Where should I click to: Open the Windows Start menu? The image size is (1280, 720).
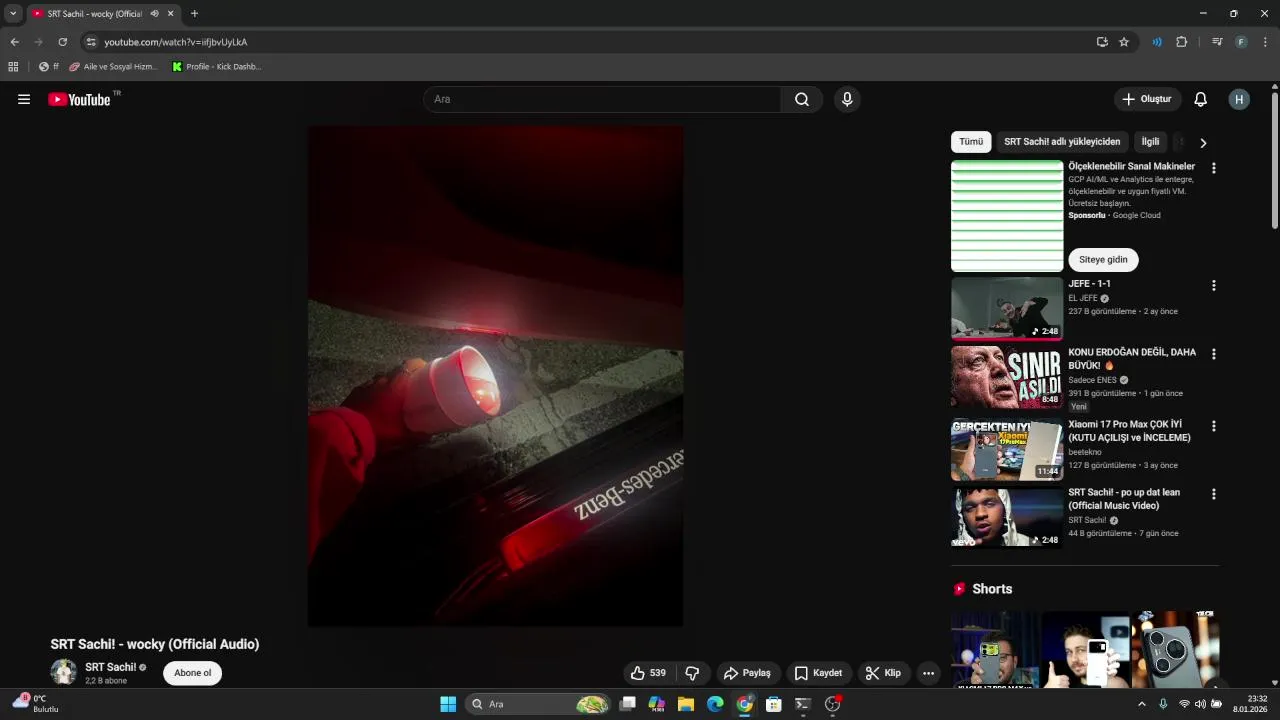(448, 704)
